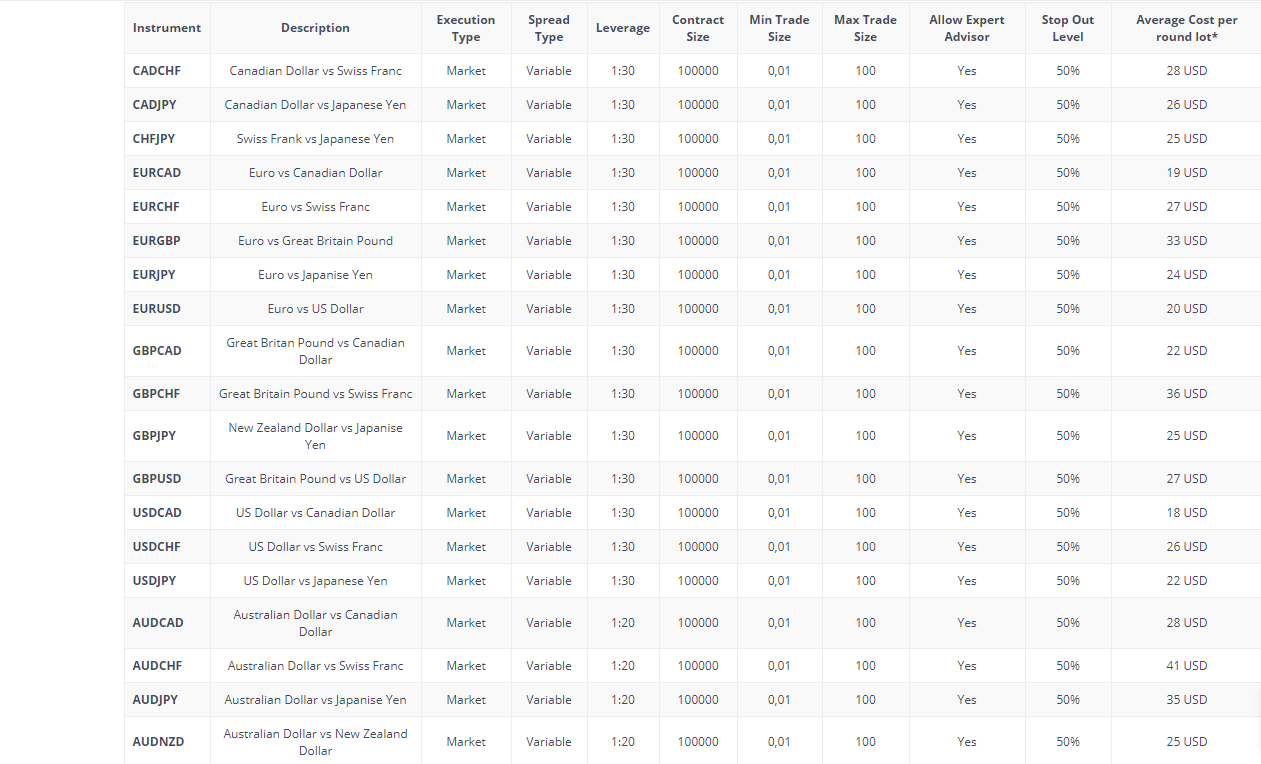Click the Leverage column header

(623, 28)
